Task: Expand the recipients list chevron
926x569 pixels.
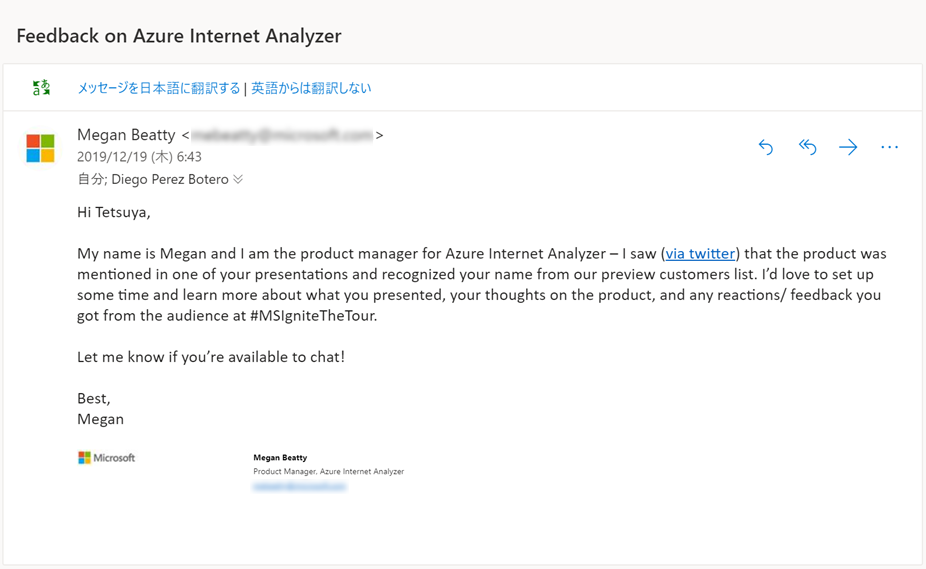Action: pos(238,180)
